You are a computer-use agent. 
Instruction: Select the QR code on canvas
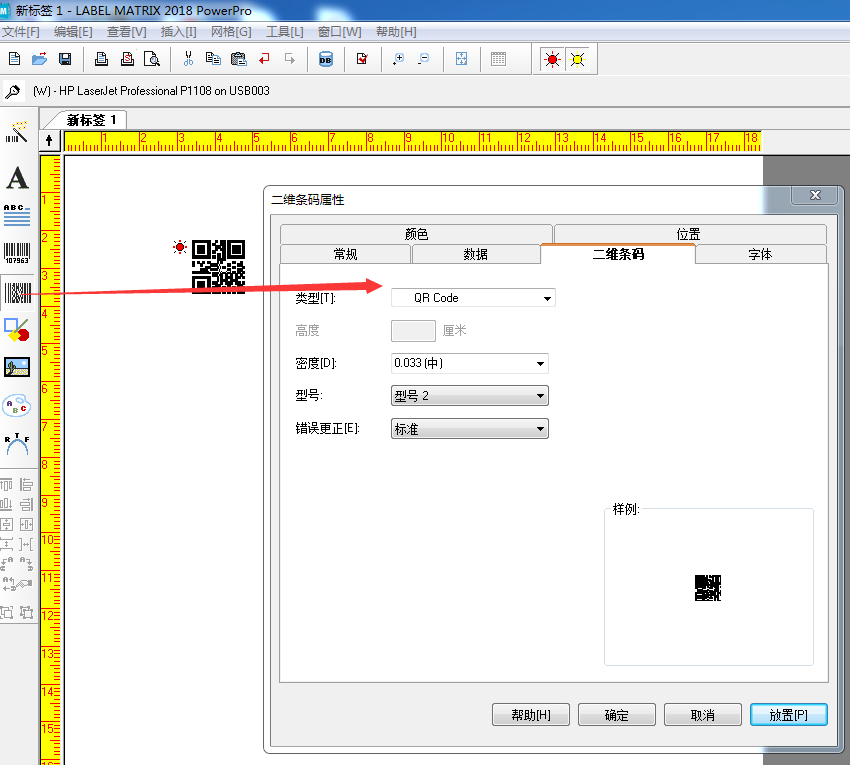(x=218, y=267)
